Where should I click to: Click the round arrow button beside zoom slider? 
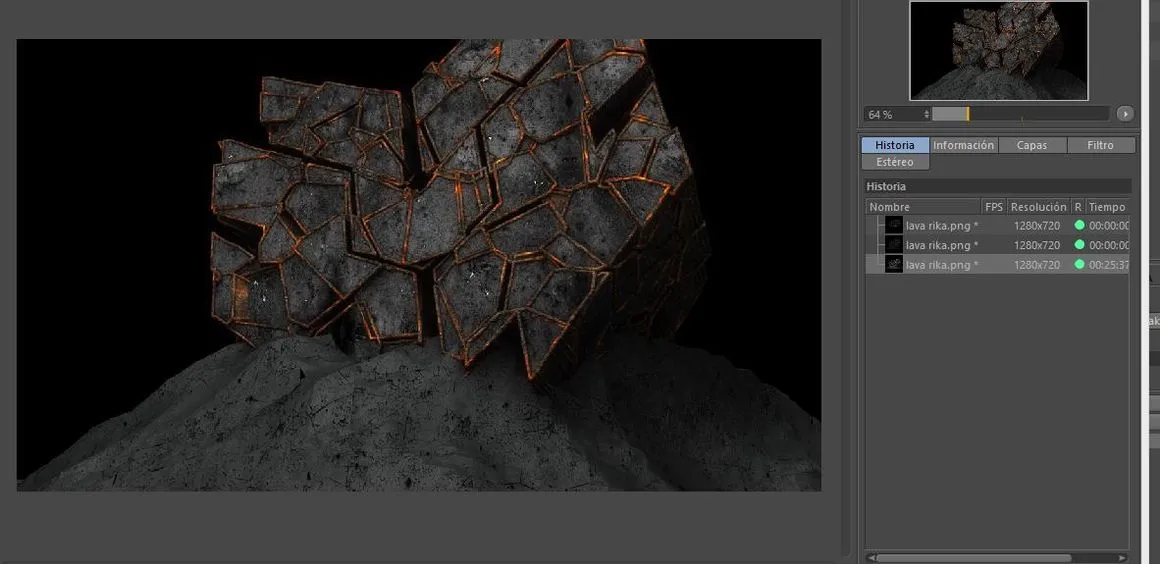1124,114
